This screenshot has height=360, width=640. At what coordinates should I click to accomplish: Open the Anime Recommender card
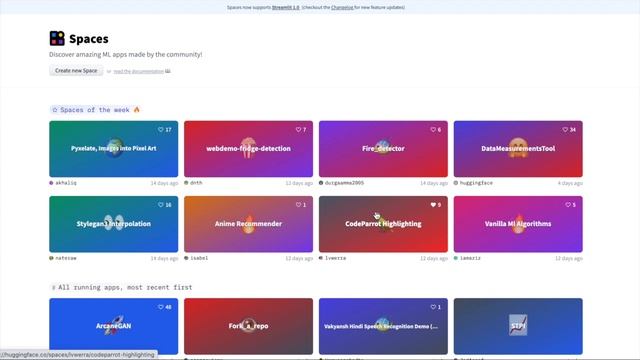pos(248,224)
